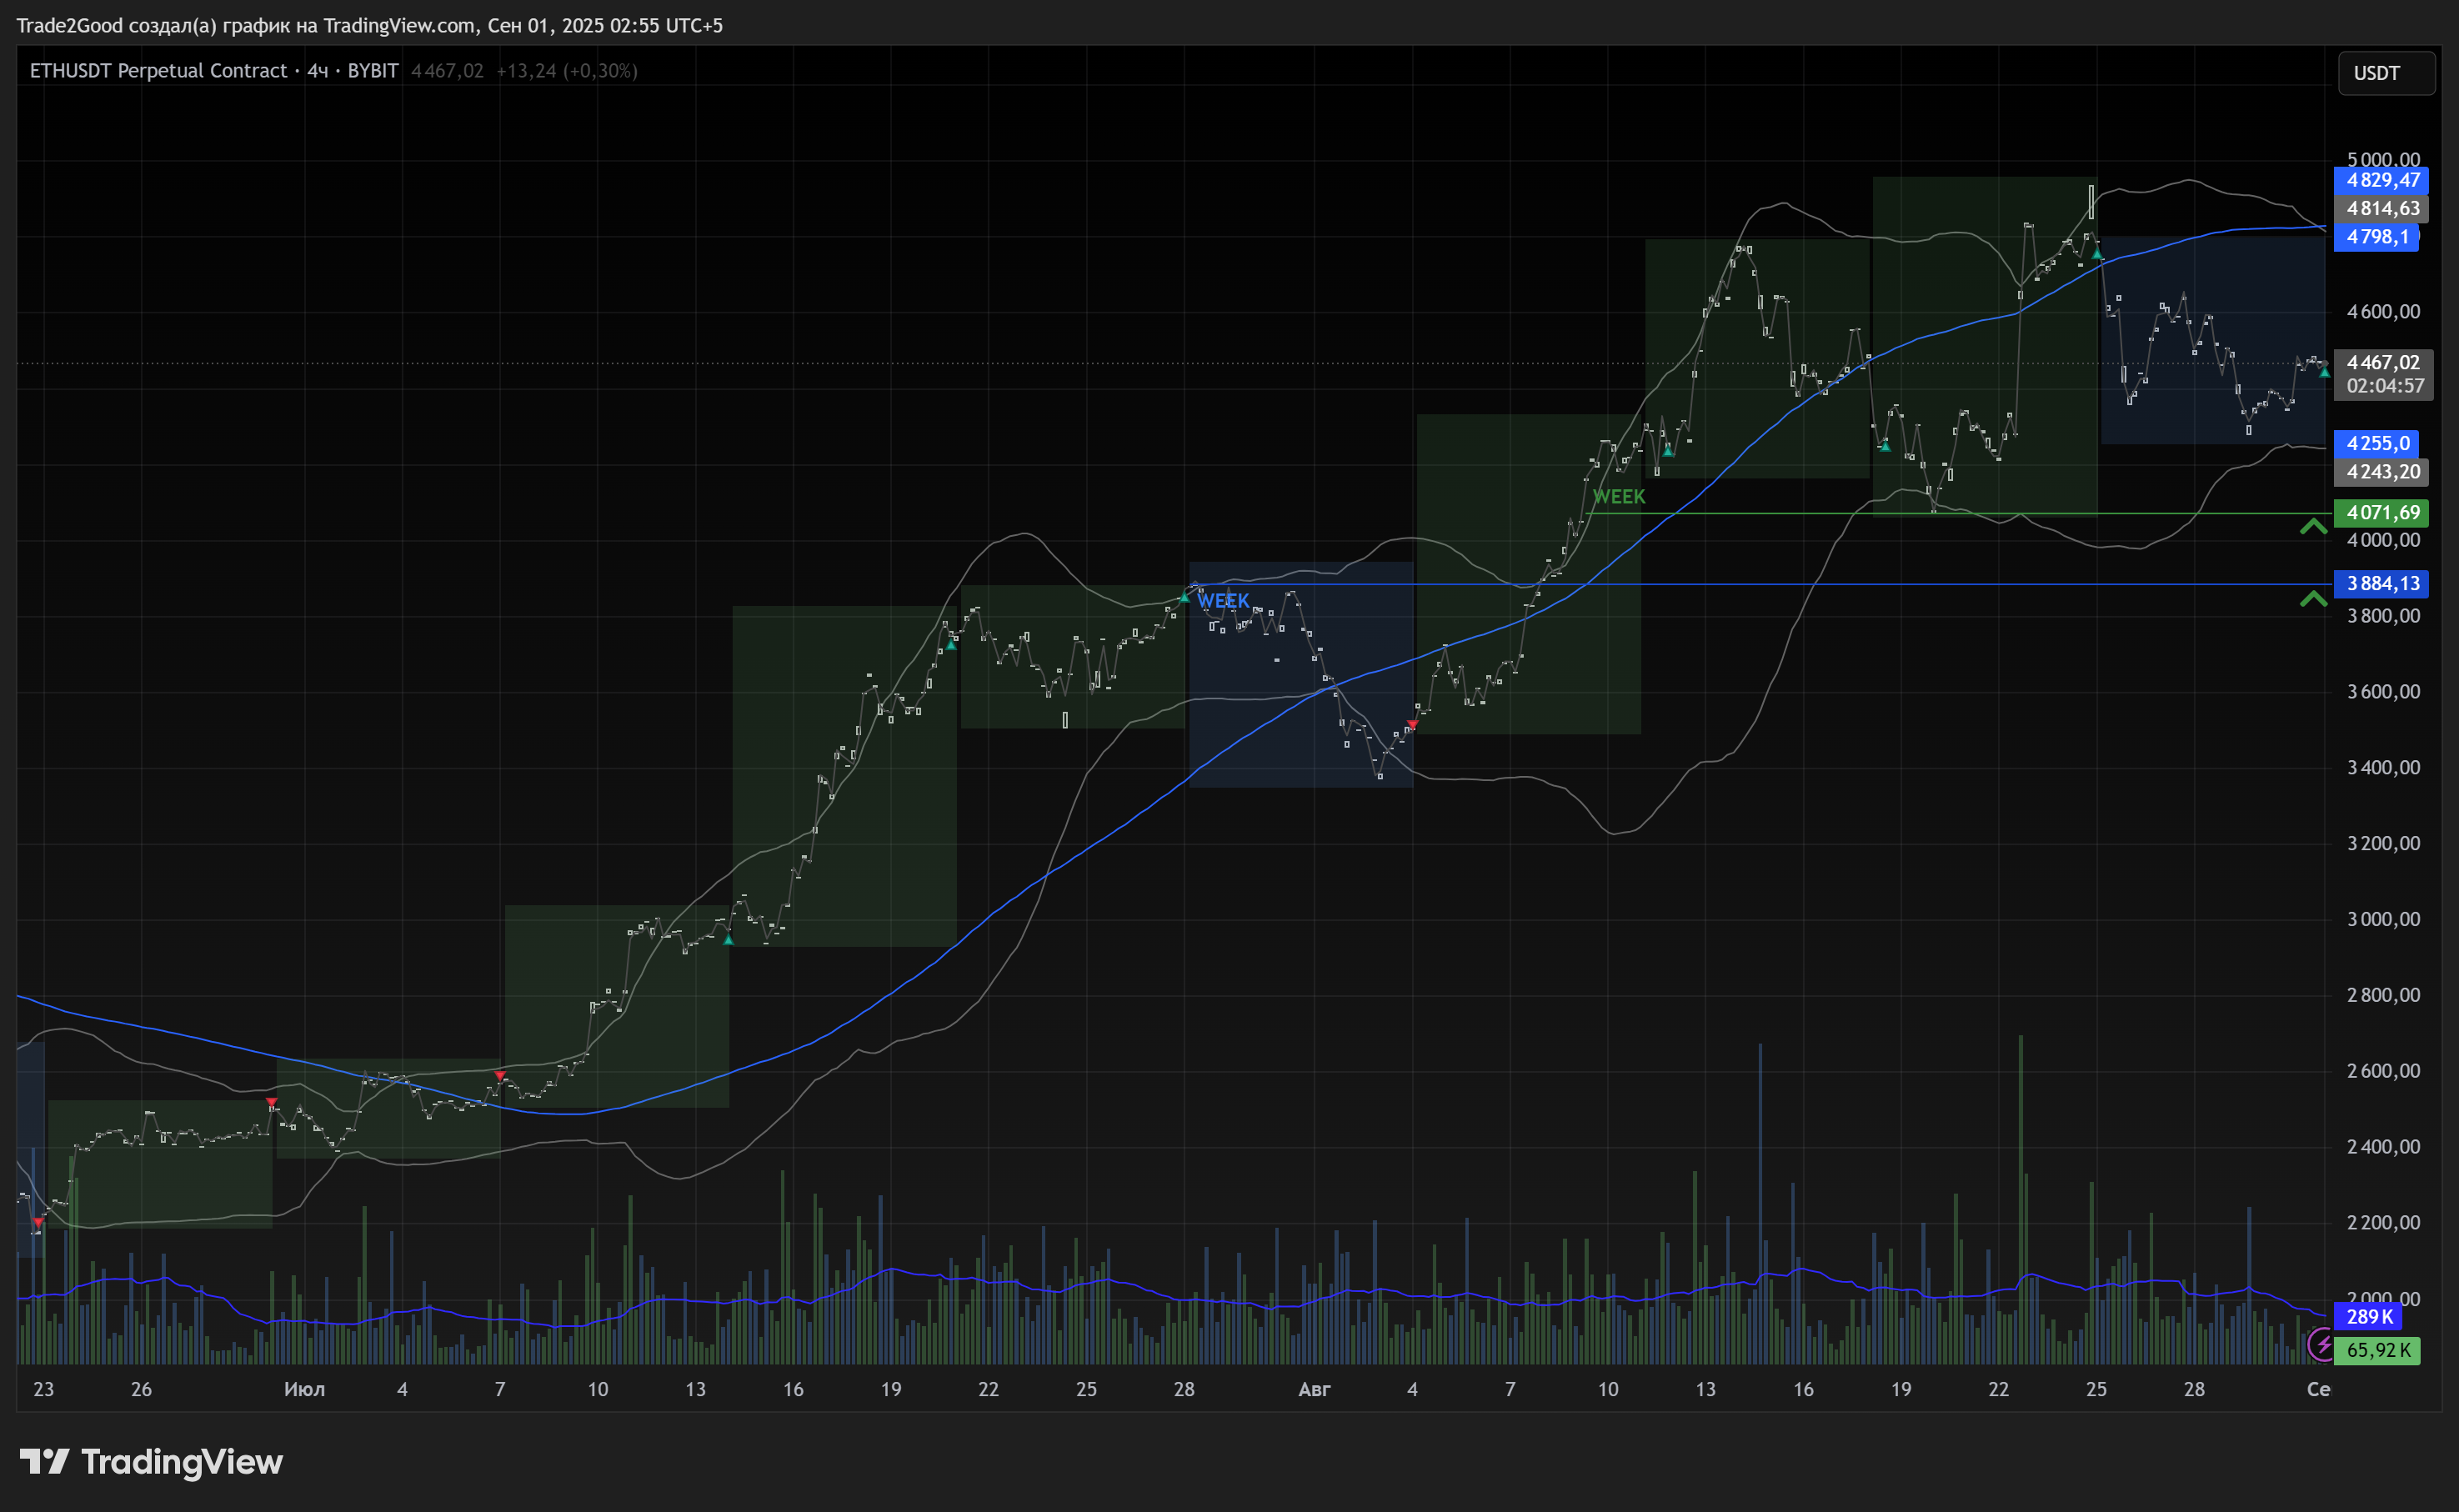Click the green 65,92 K volume label
Image resolution: width=2459 pixels, height=1512 pixels.
click(x=2379, y=1350)
